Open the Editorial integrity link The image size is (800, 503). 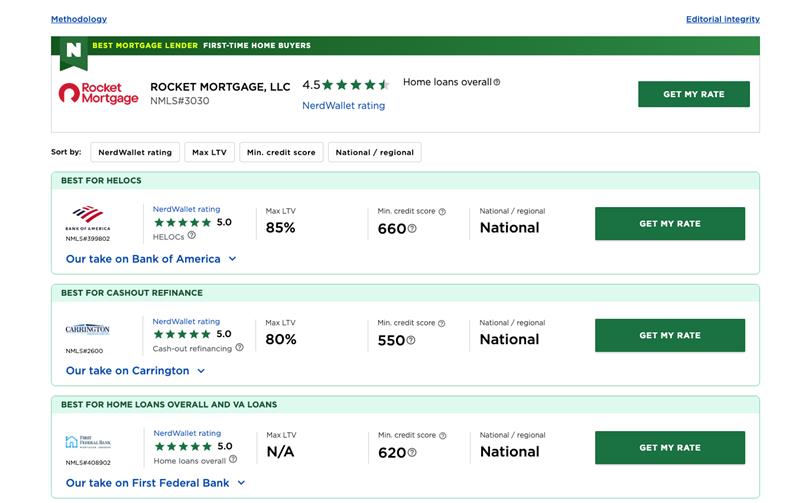point(722,19)
